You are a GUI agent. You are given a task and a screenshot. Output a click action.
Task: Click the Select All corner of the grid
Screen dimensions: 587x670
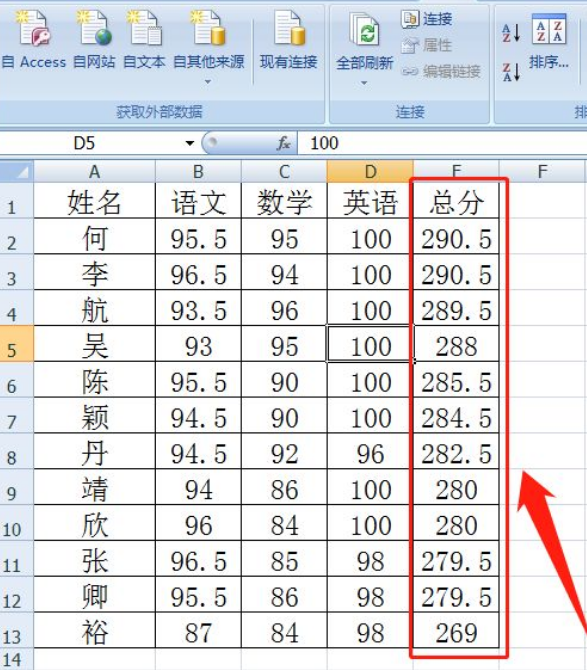[x=17, y=172]
